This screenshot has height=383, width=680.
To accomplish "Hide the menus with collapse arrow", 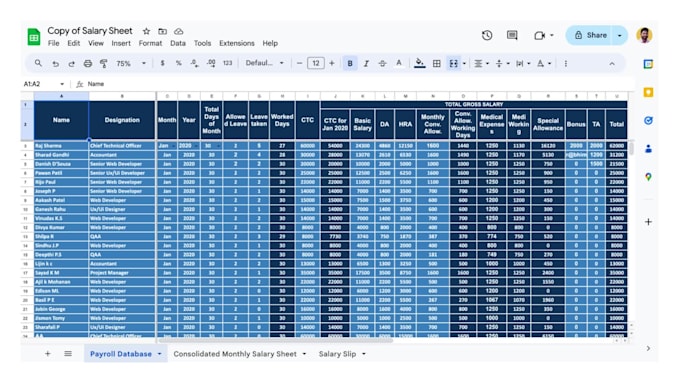I will tap(612, 64).
